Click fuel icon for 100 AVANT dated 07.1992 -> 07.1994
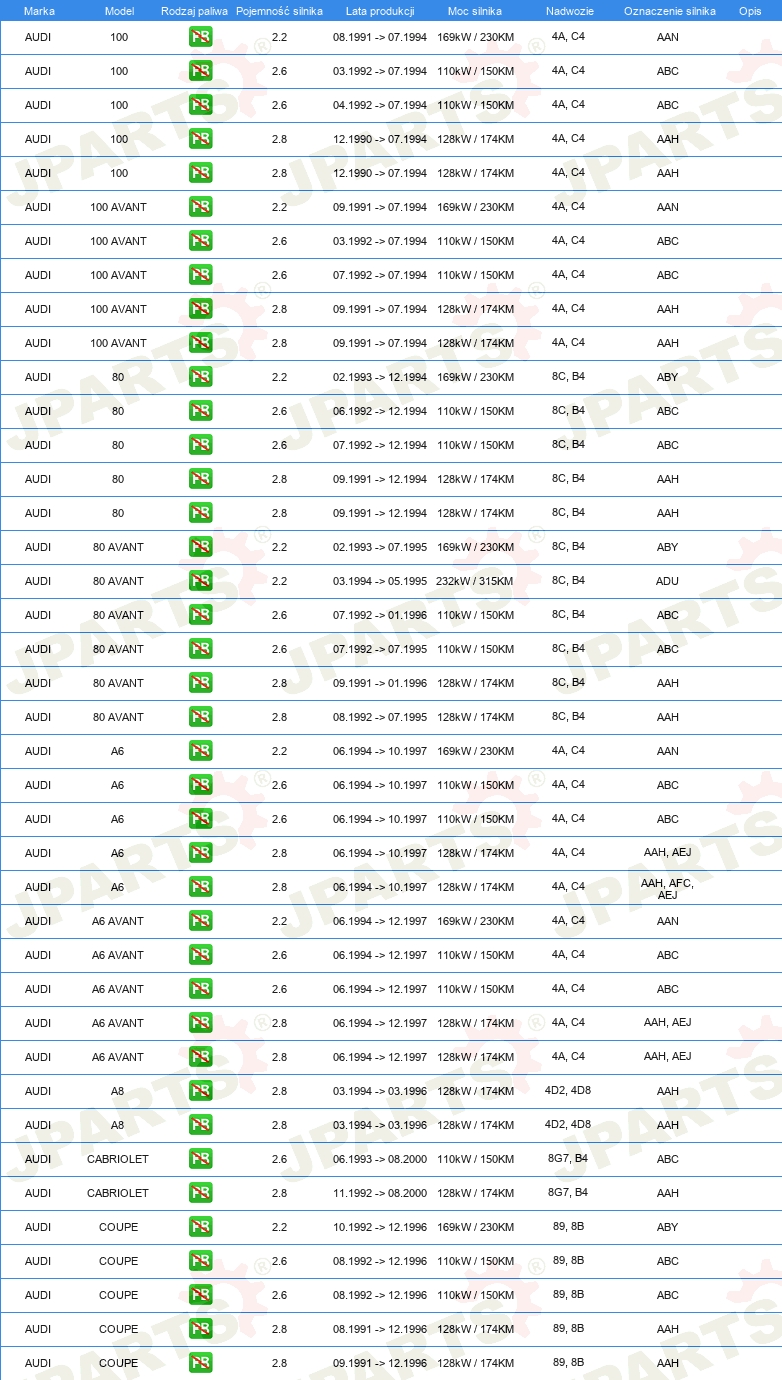Screen dimensions: 782x1380 click(200, 276)
